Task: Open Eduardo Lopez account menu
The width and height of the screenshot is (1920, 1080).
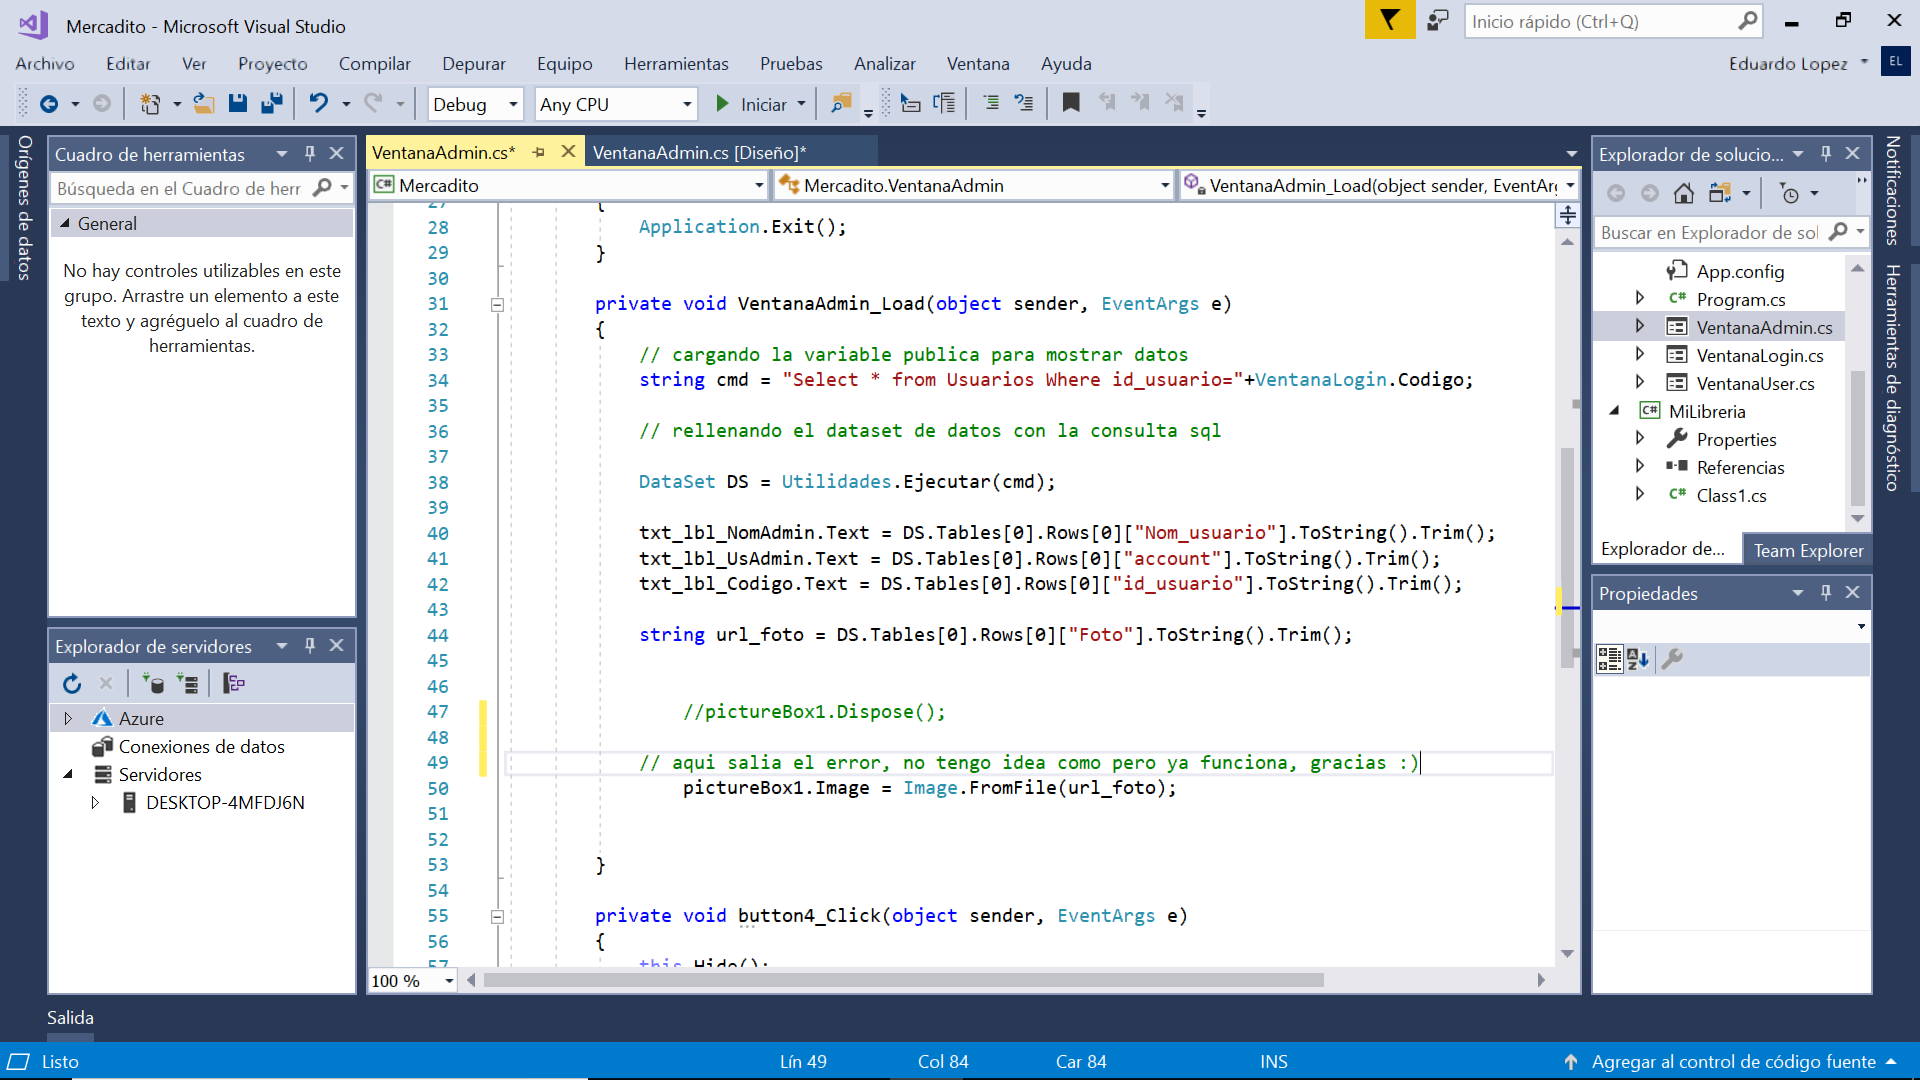Action: tap(1797, 63)
